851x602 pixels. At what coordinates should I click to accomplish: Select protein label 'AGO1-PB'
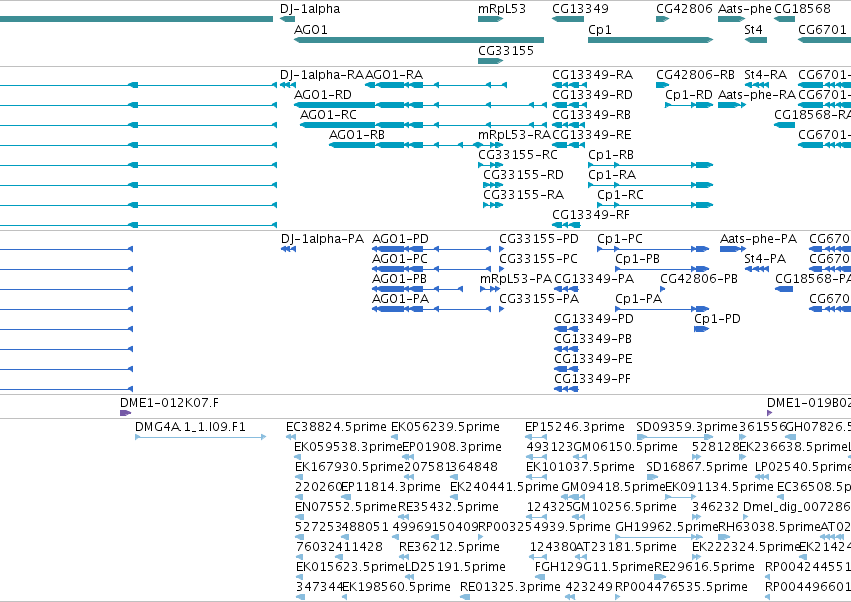click(x=399, y=279)
